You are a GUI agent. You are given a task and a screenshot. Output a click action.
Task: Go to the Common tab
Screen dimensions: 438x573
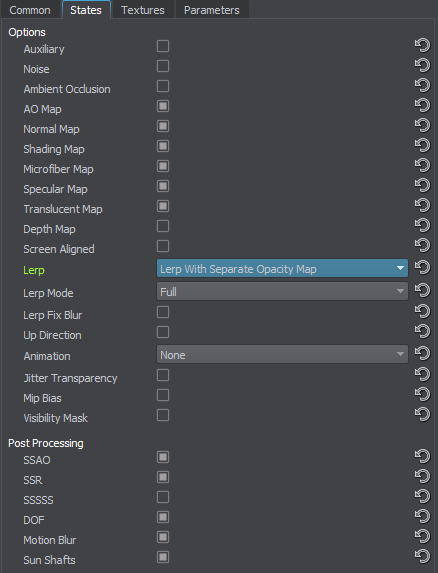point(30,10)
